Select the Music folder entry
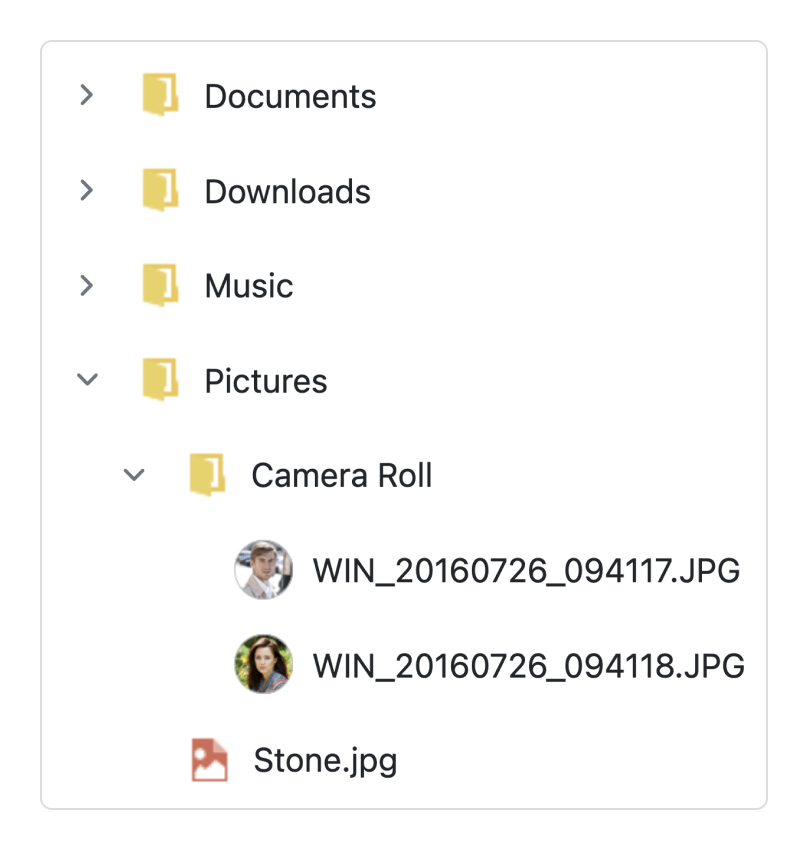 point(248,285)
